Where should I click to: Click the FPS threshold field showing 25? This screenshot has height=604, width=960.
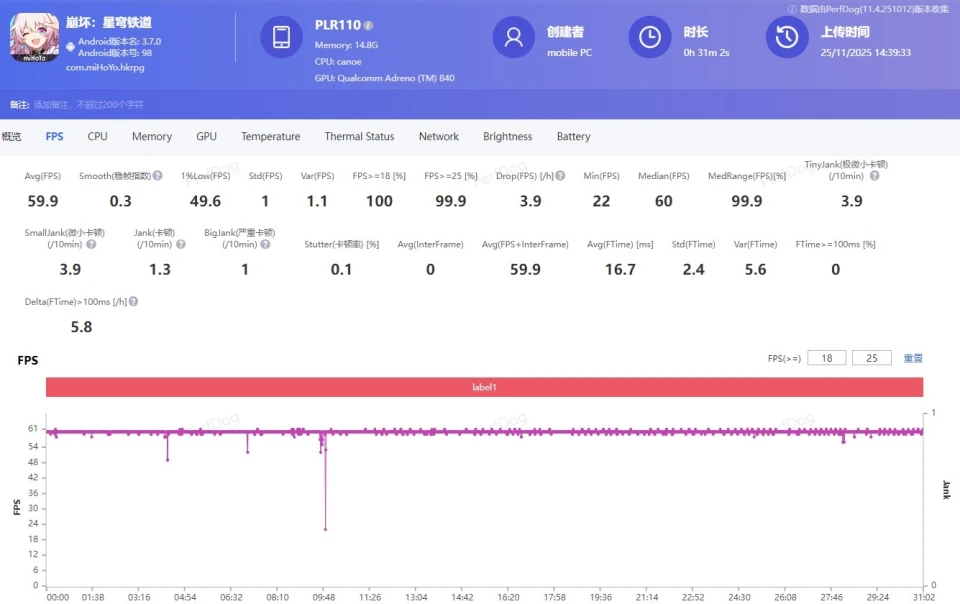pos(871,358)
